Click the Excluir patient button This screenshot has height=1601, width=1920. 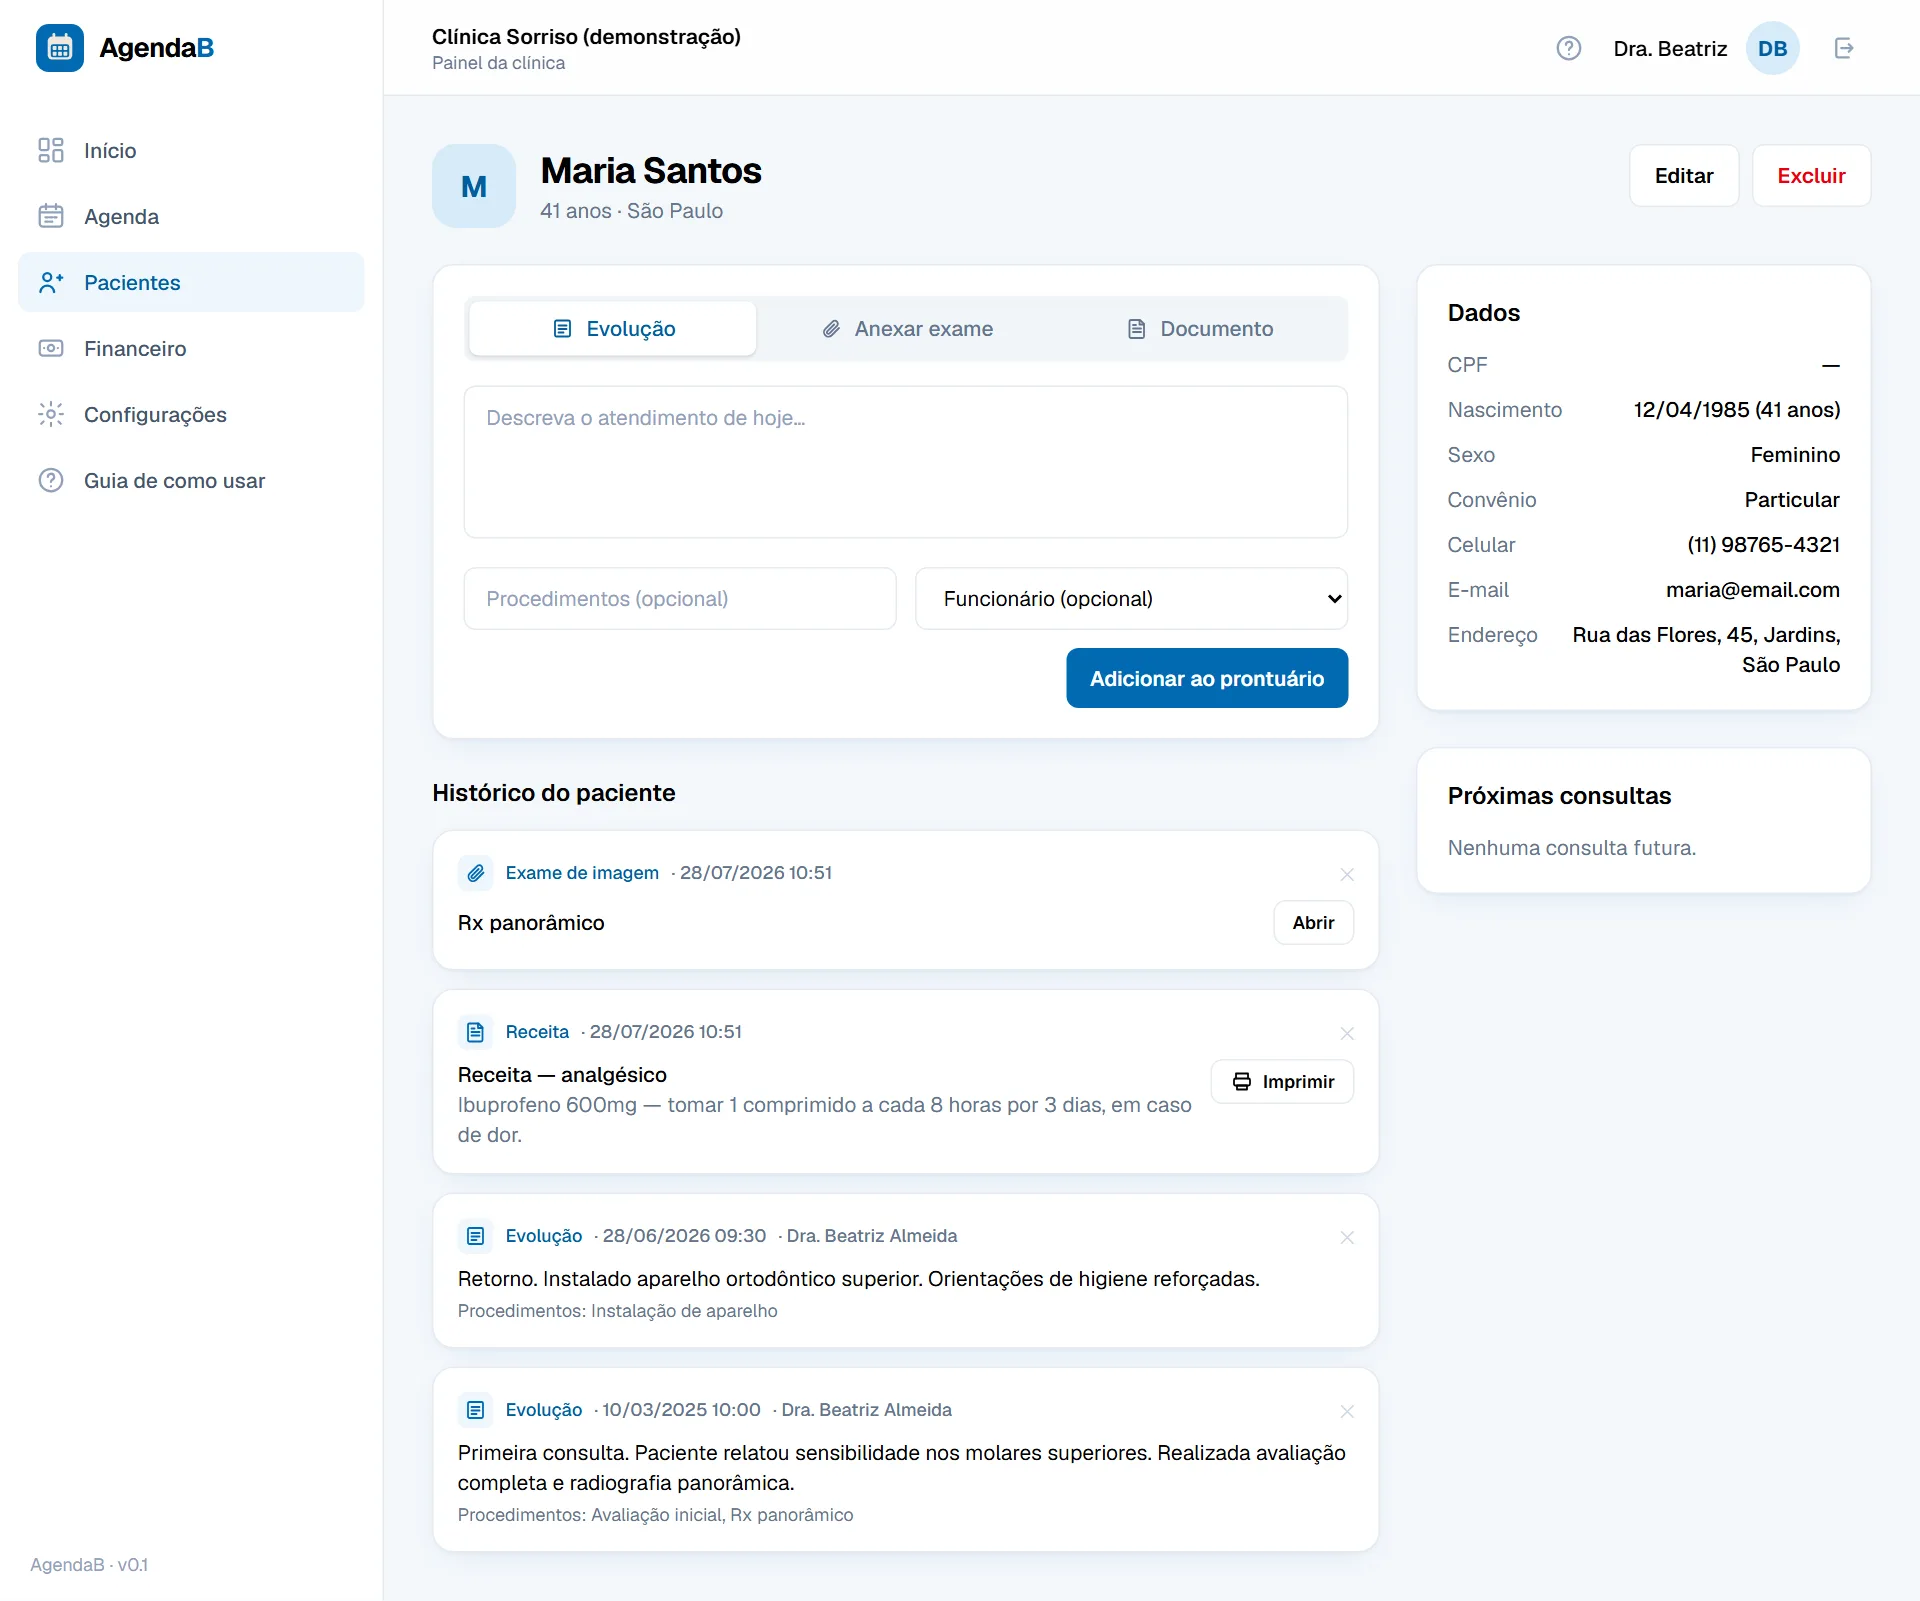pos(1811,176)
